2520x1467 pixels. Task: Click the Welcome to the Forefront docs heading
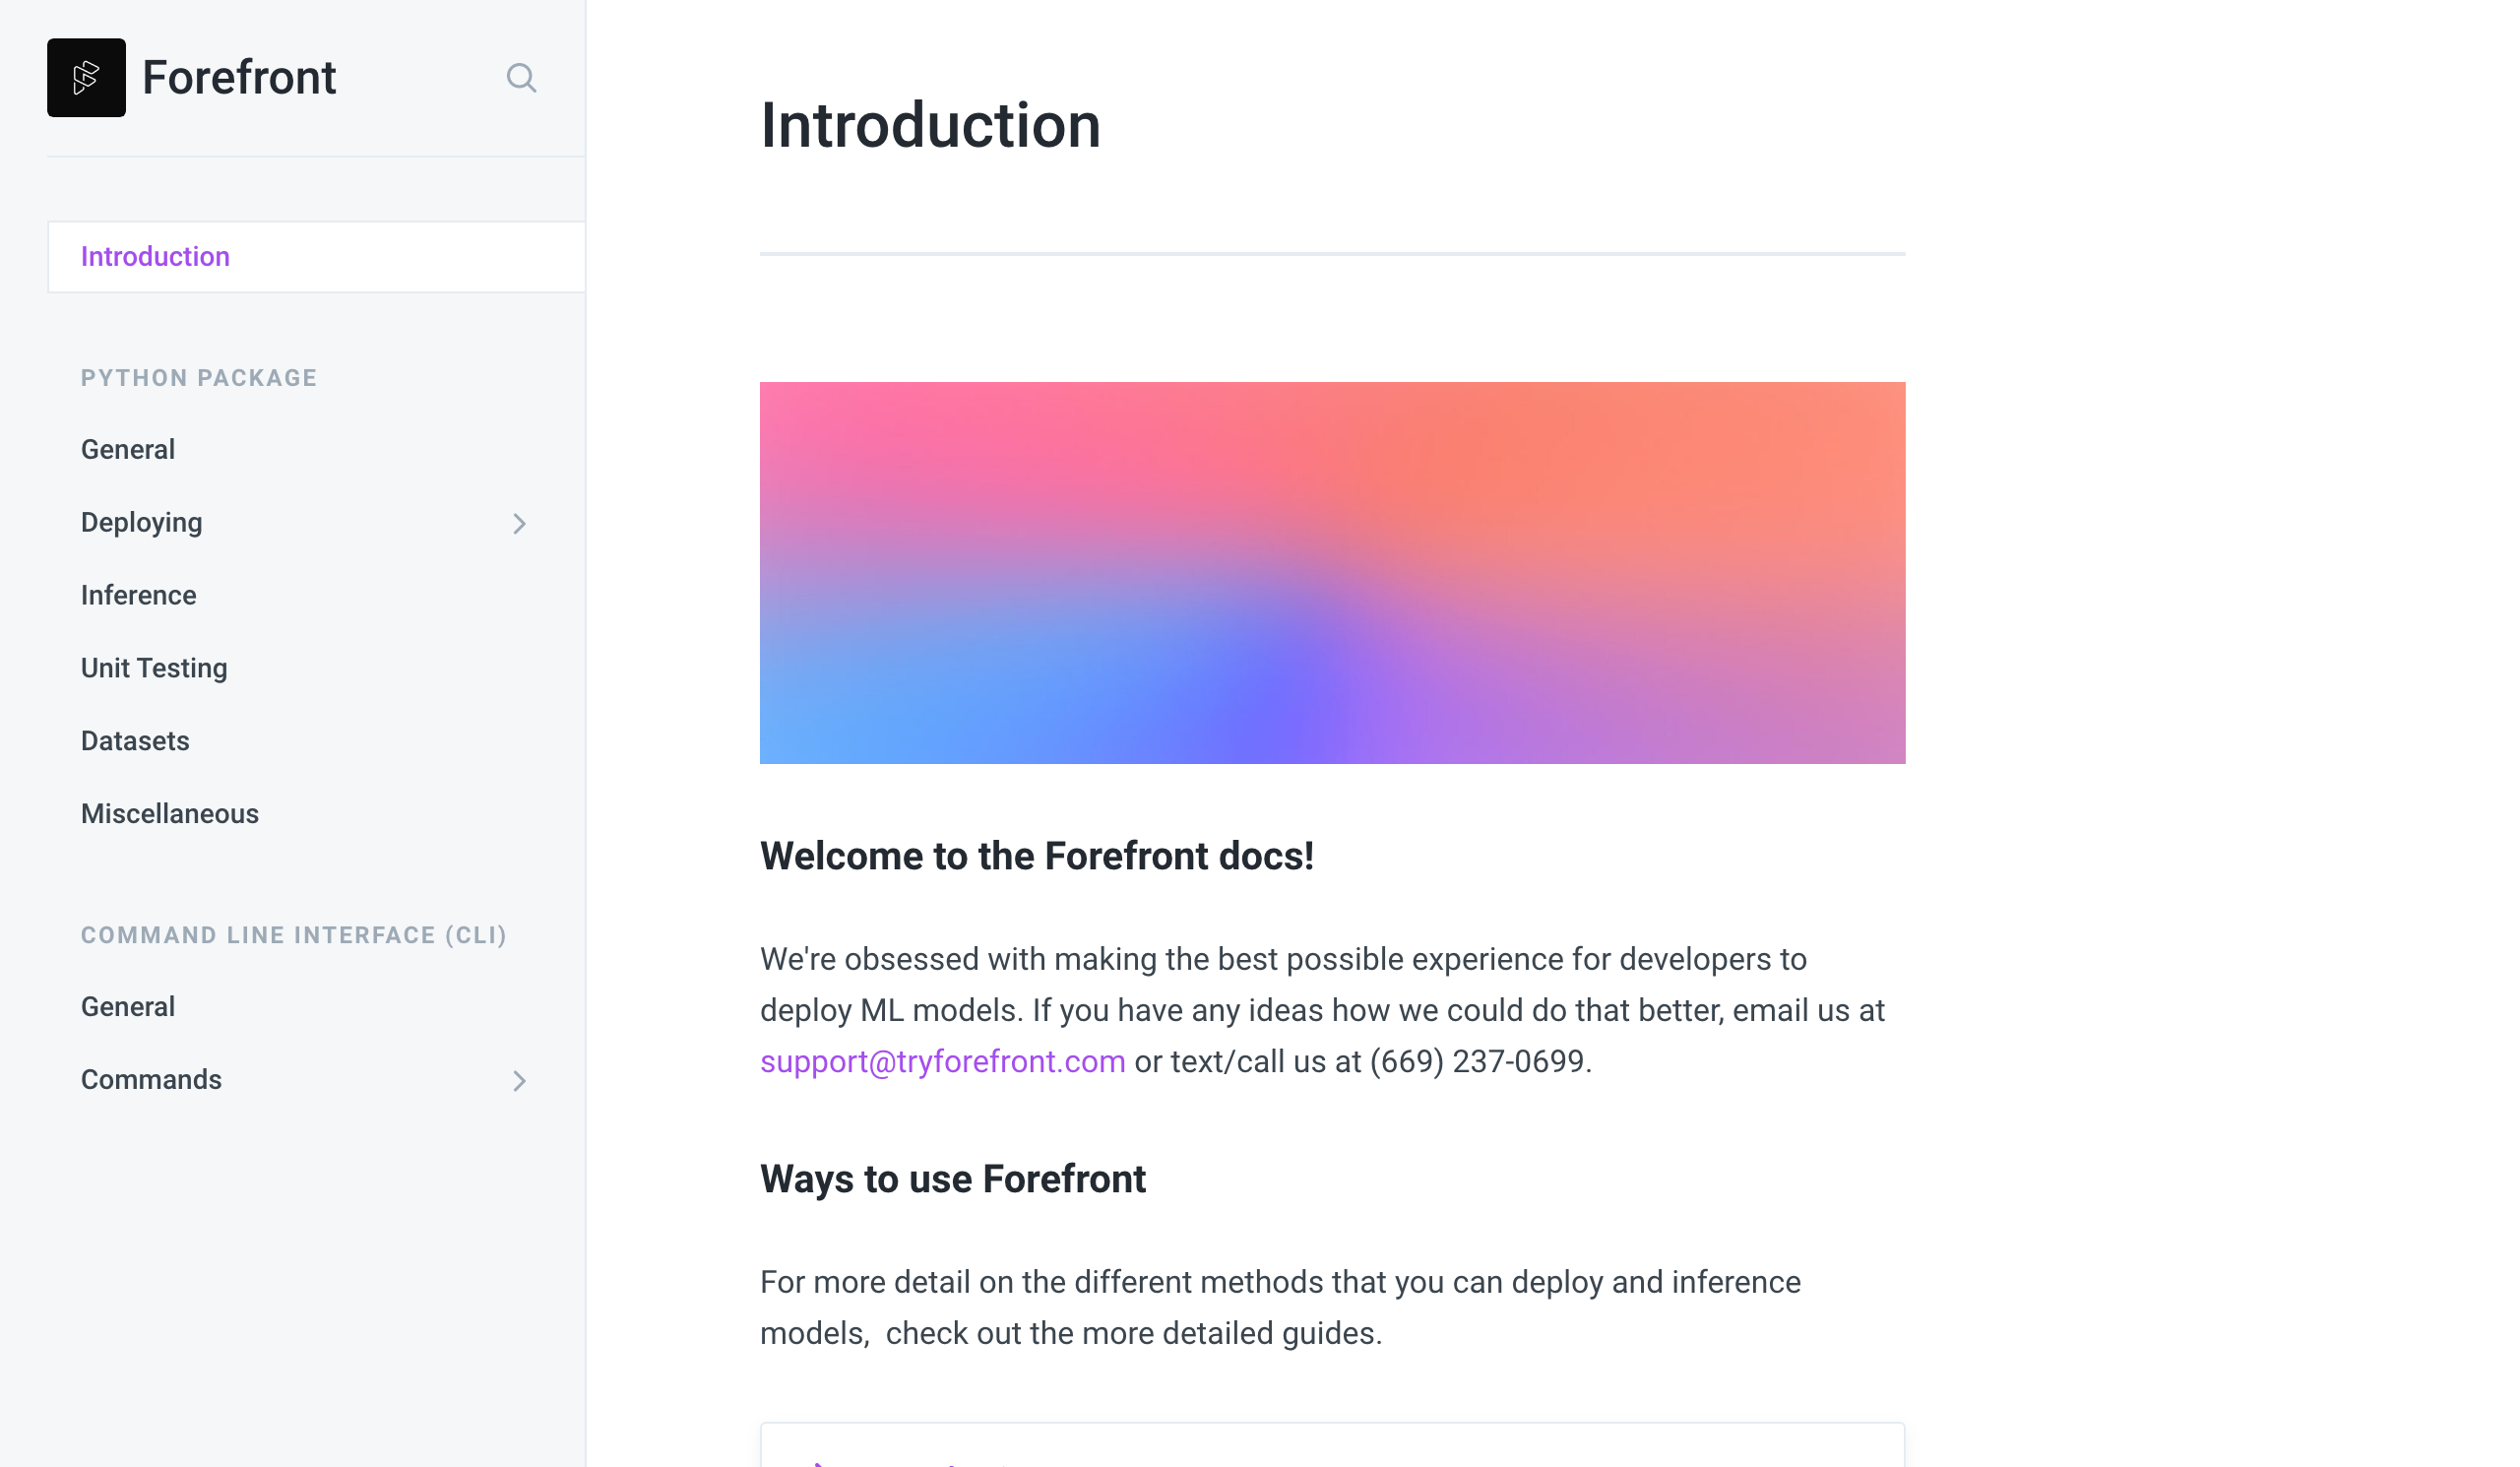click(x=1037, y=856)
